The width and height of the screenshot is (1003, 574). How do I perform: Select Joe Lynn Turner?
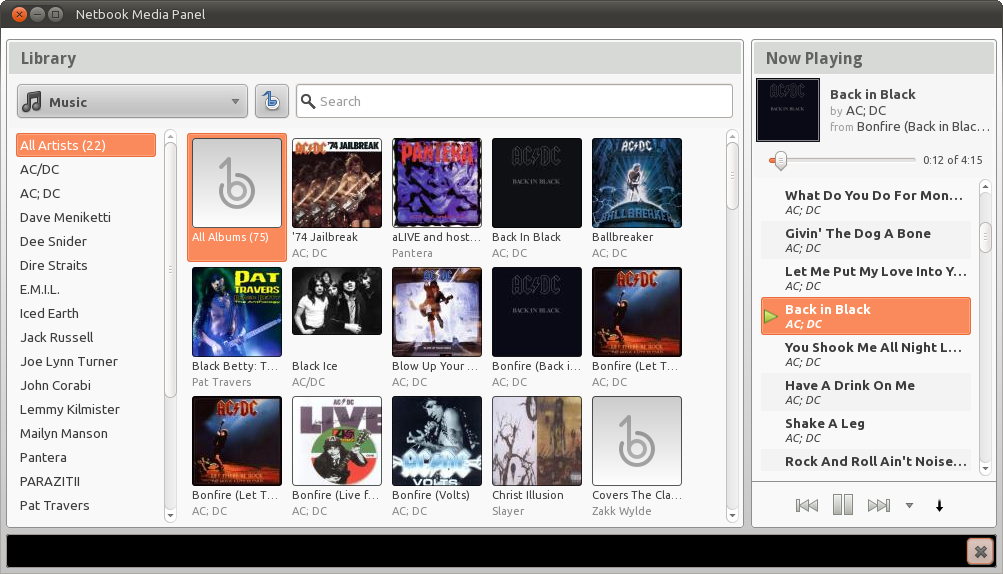tap(86, 362)
